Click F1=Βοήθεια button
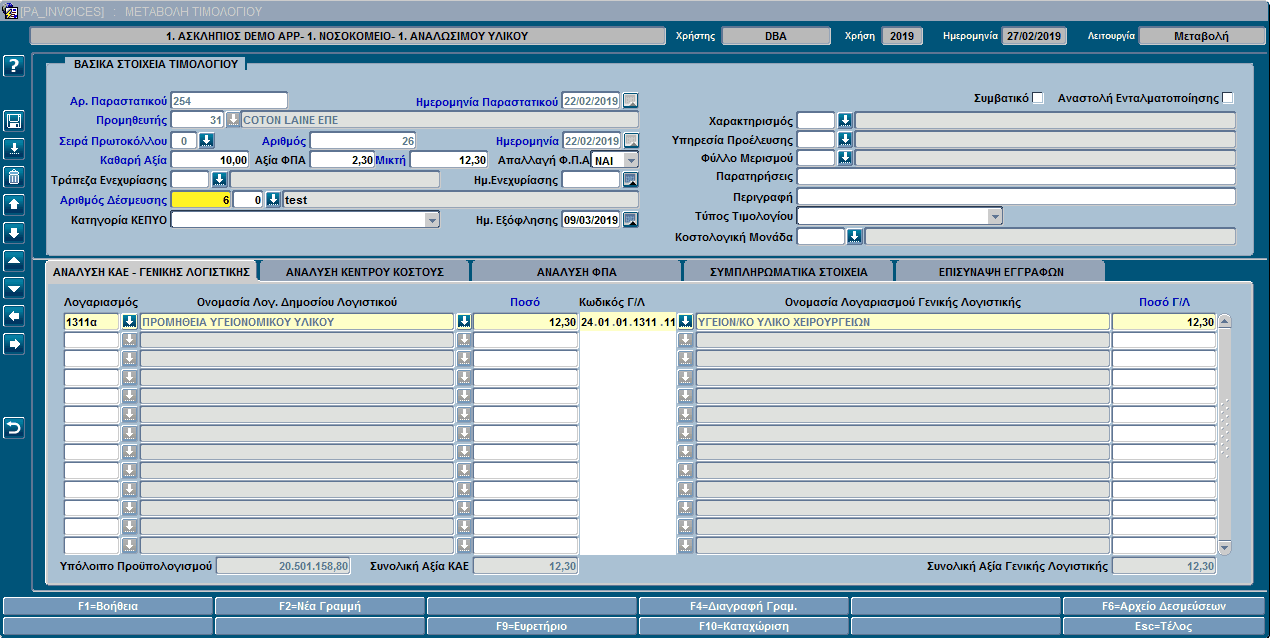The image size is (1270, 638). click(x=108, y=606)
